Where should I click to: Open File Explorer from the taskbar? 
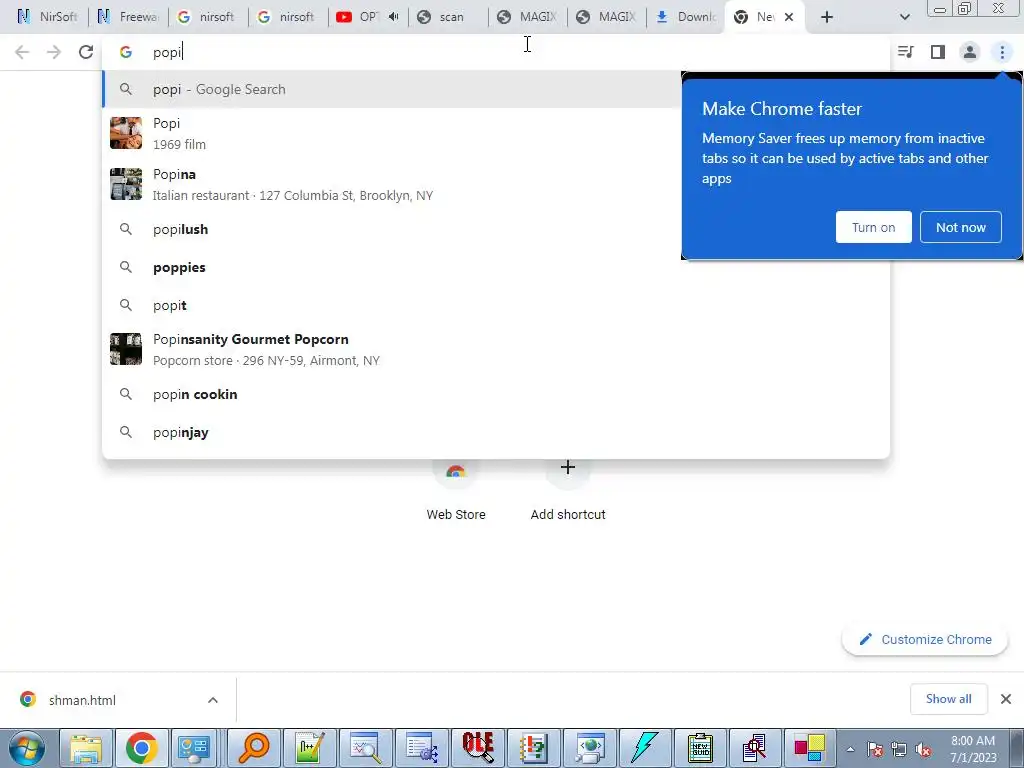coord(86,749)
